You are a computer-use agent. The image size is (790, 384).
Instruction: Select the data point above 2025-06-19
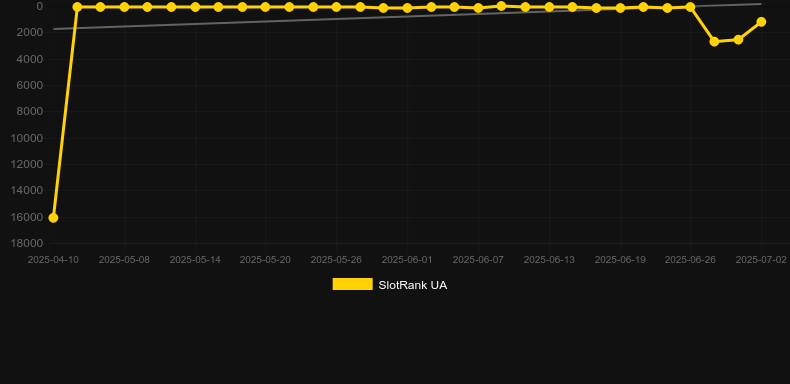pos(620,8)
